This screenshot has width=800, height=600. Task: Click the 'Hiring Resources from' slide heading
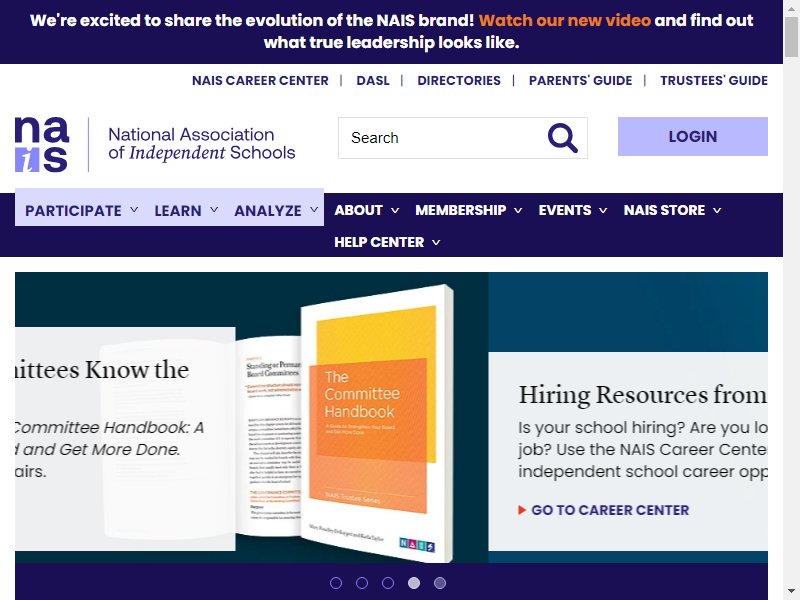pyautogui.click(x=643, y=395)
